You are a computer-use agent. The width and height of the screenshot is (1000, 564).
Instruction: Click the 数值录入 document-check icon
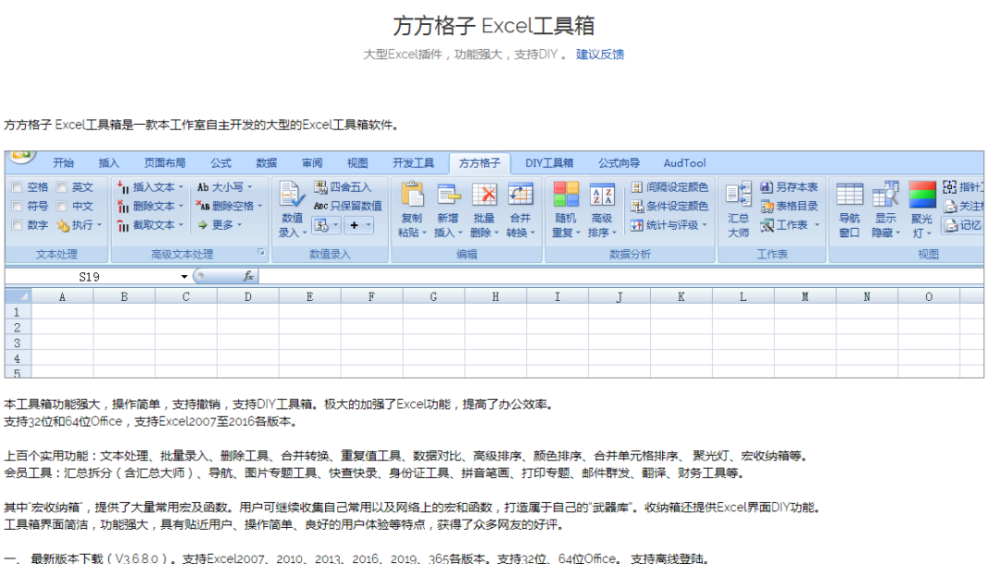(291, 195)
